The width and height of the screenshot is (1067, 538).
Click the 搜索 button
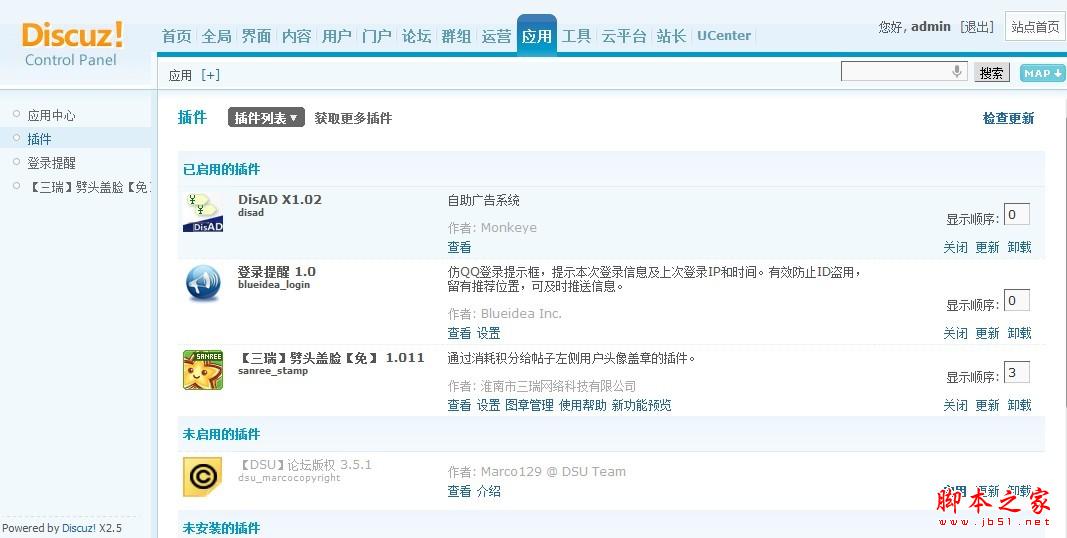pyautogui.click(x=992, y=73)
